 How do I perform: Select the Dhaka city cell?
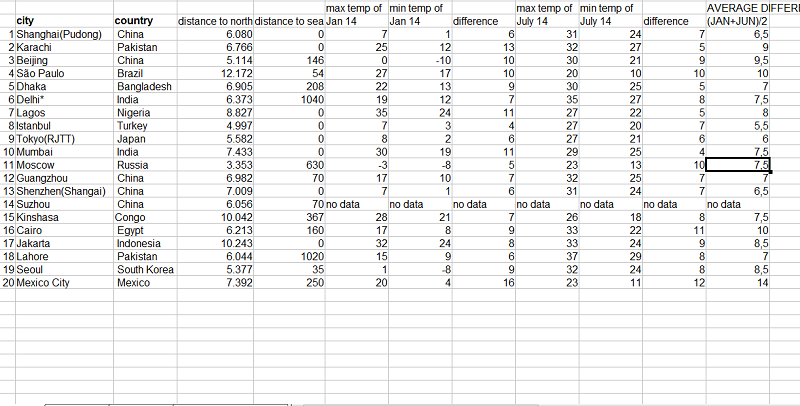64,87
